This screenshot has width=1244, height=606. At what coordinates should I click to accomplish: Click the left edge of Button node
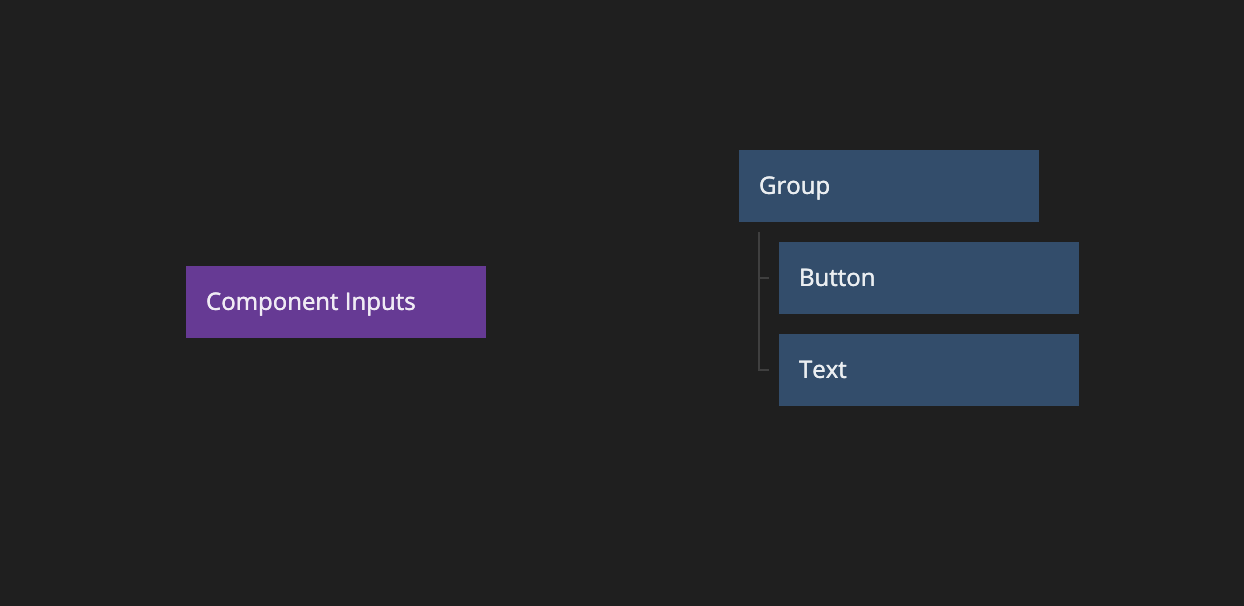point(782,278)
